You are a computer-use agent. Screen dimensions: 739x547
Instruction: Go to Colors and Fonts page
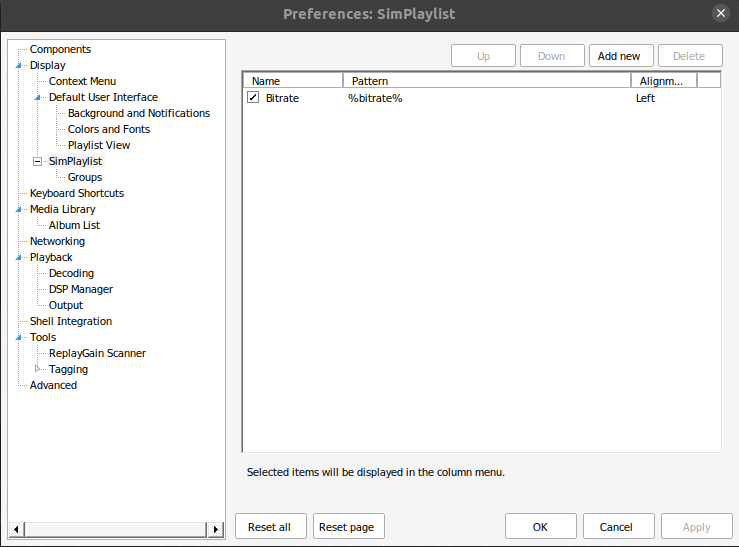[x=109, y=129]
